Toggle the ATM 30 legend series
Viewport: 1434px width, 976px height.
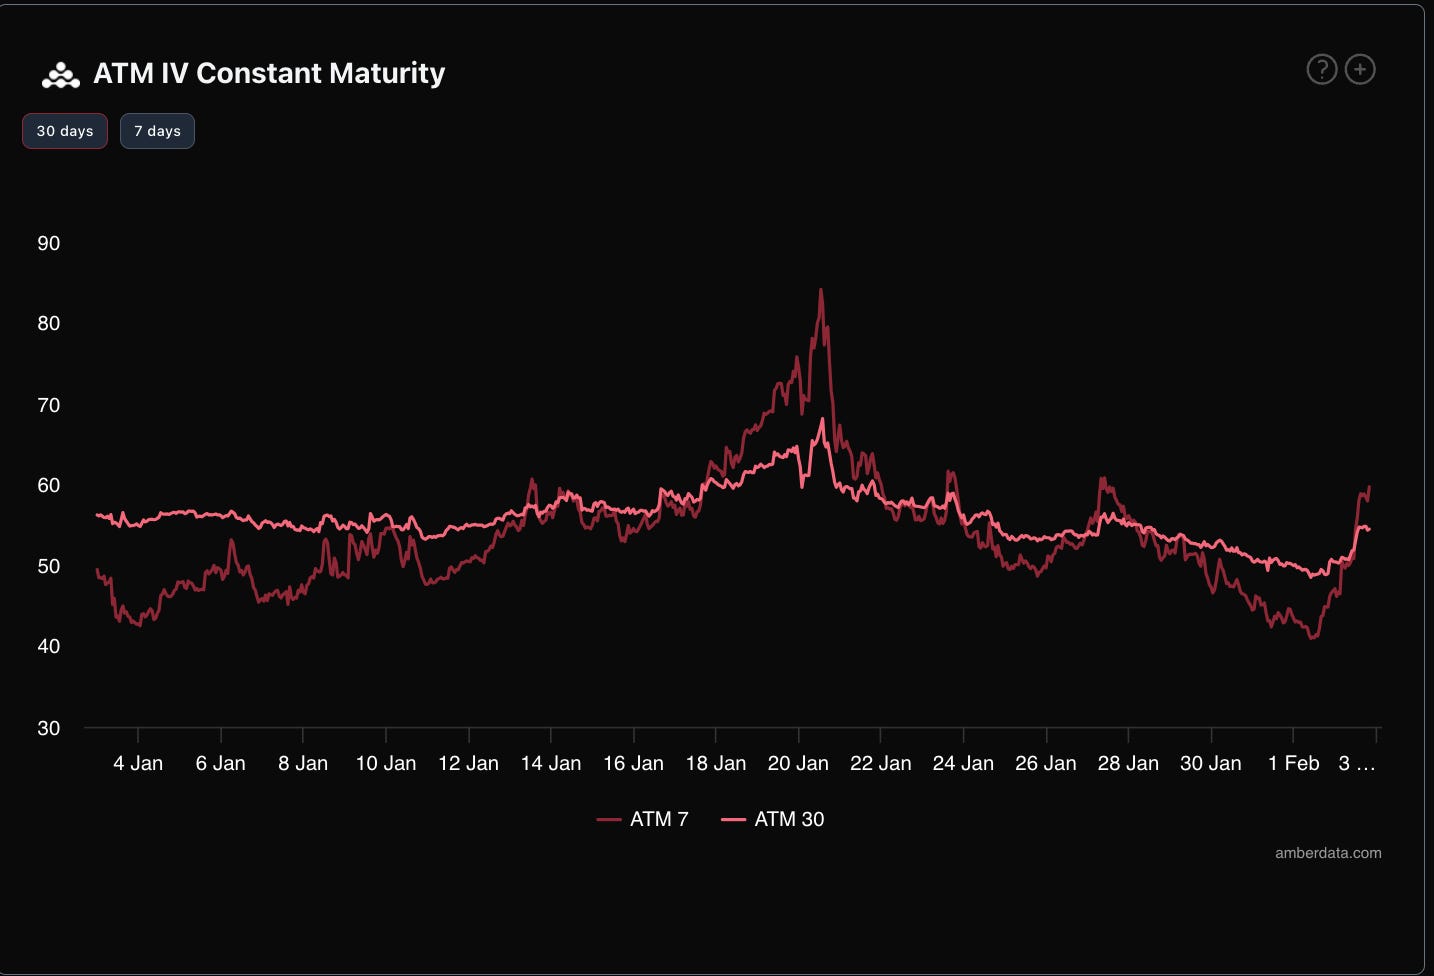pyautogui.click(x=773, y=819)
